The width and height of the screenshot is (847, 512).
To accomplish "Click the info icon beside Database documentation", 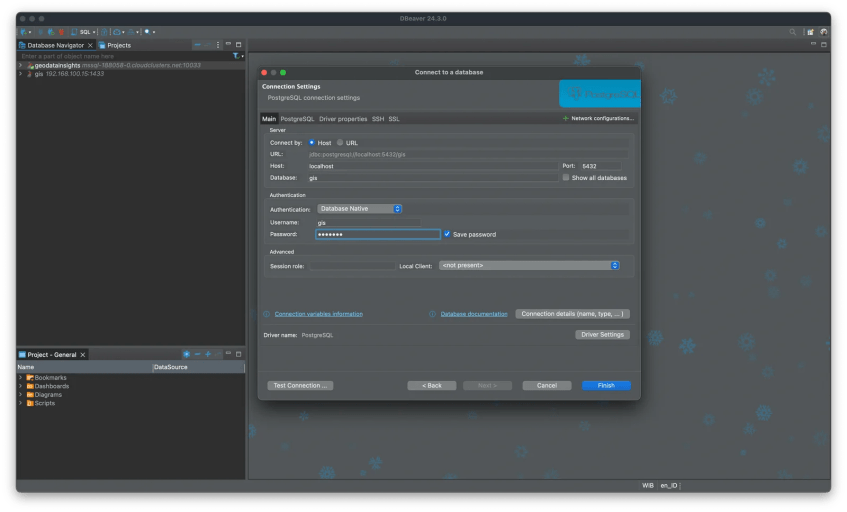I will (x=432, y=314).
